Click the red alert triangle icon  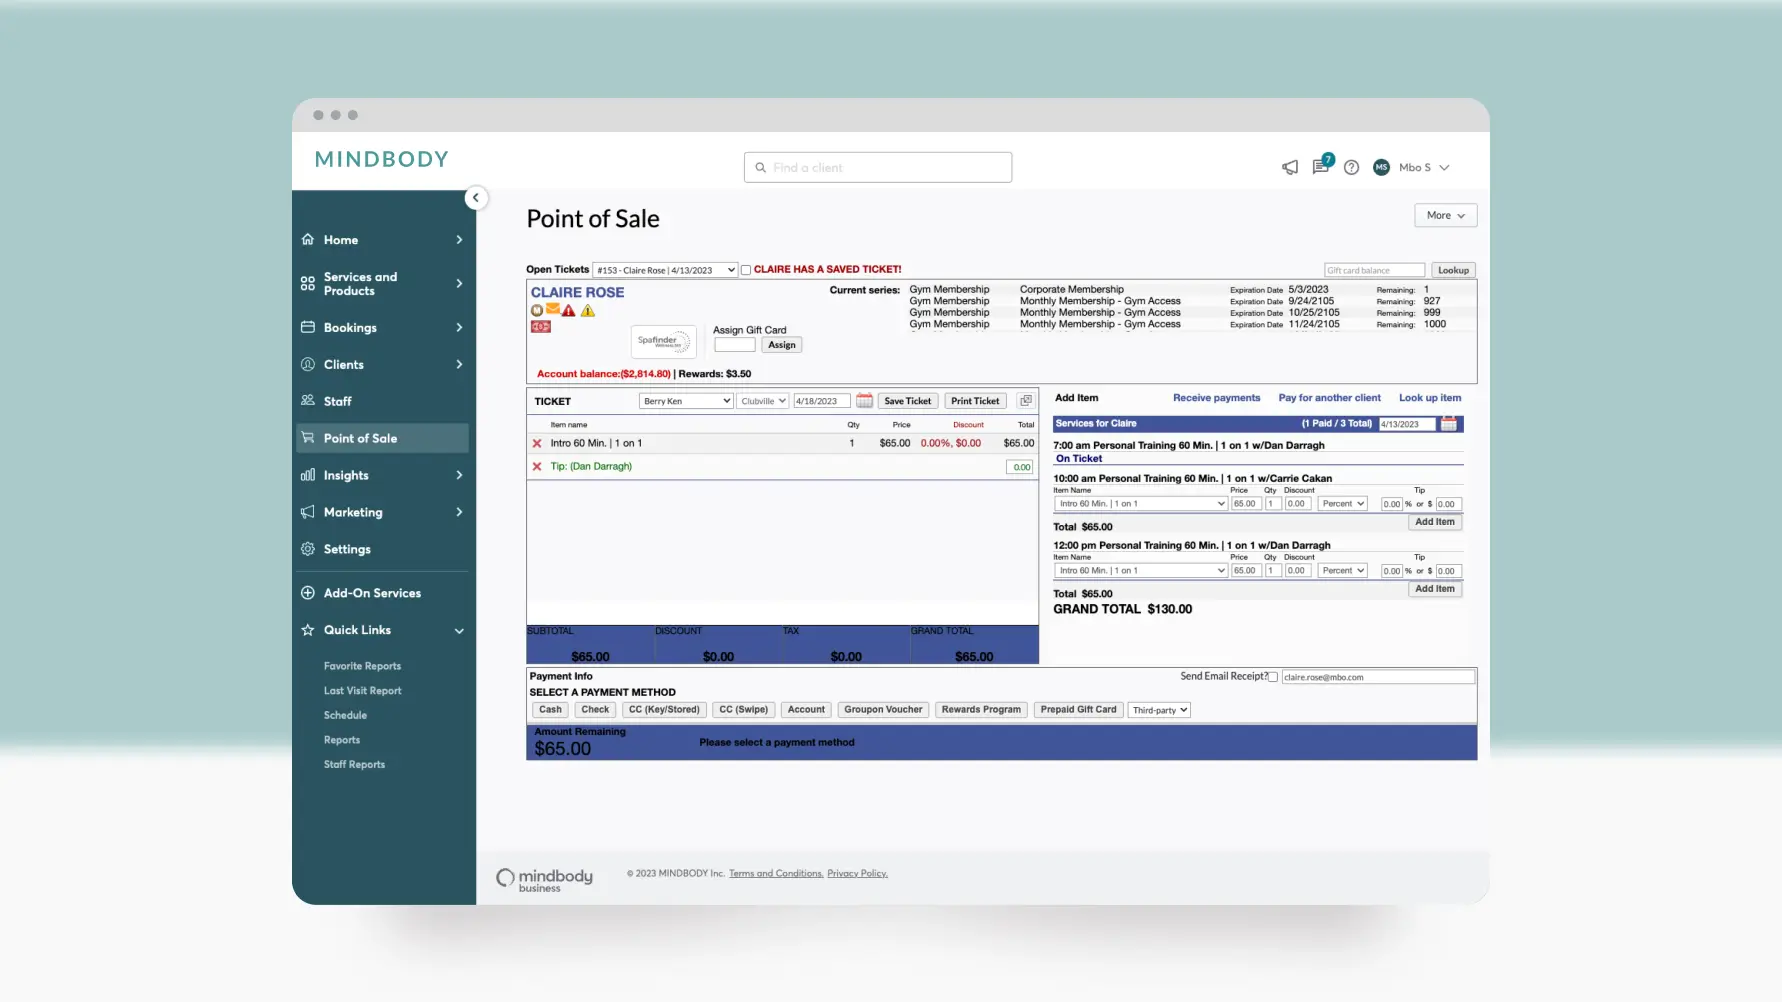(569, 311)
